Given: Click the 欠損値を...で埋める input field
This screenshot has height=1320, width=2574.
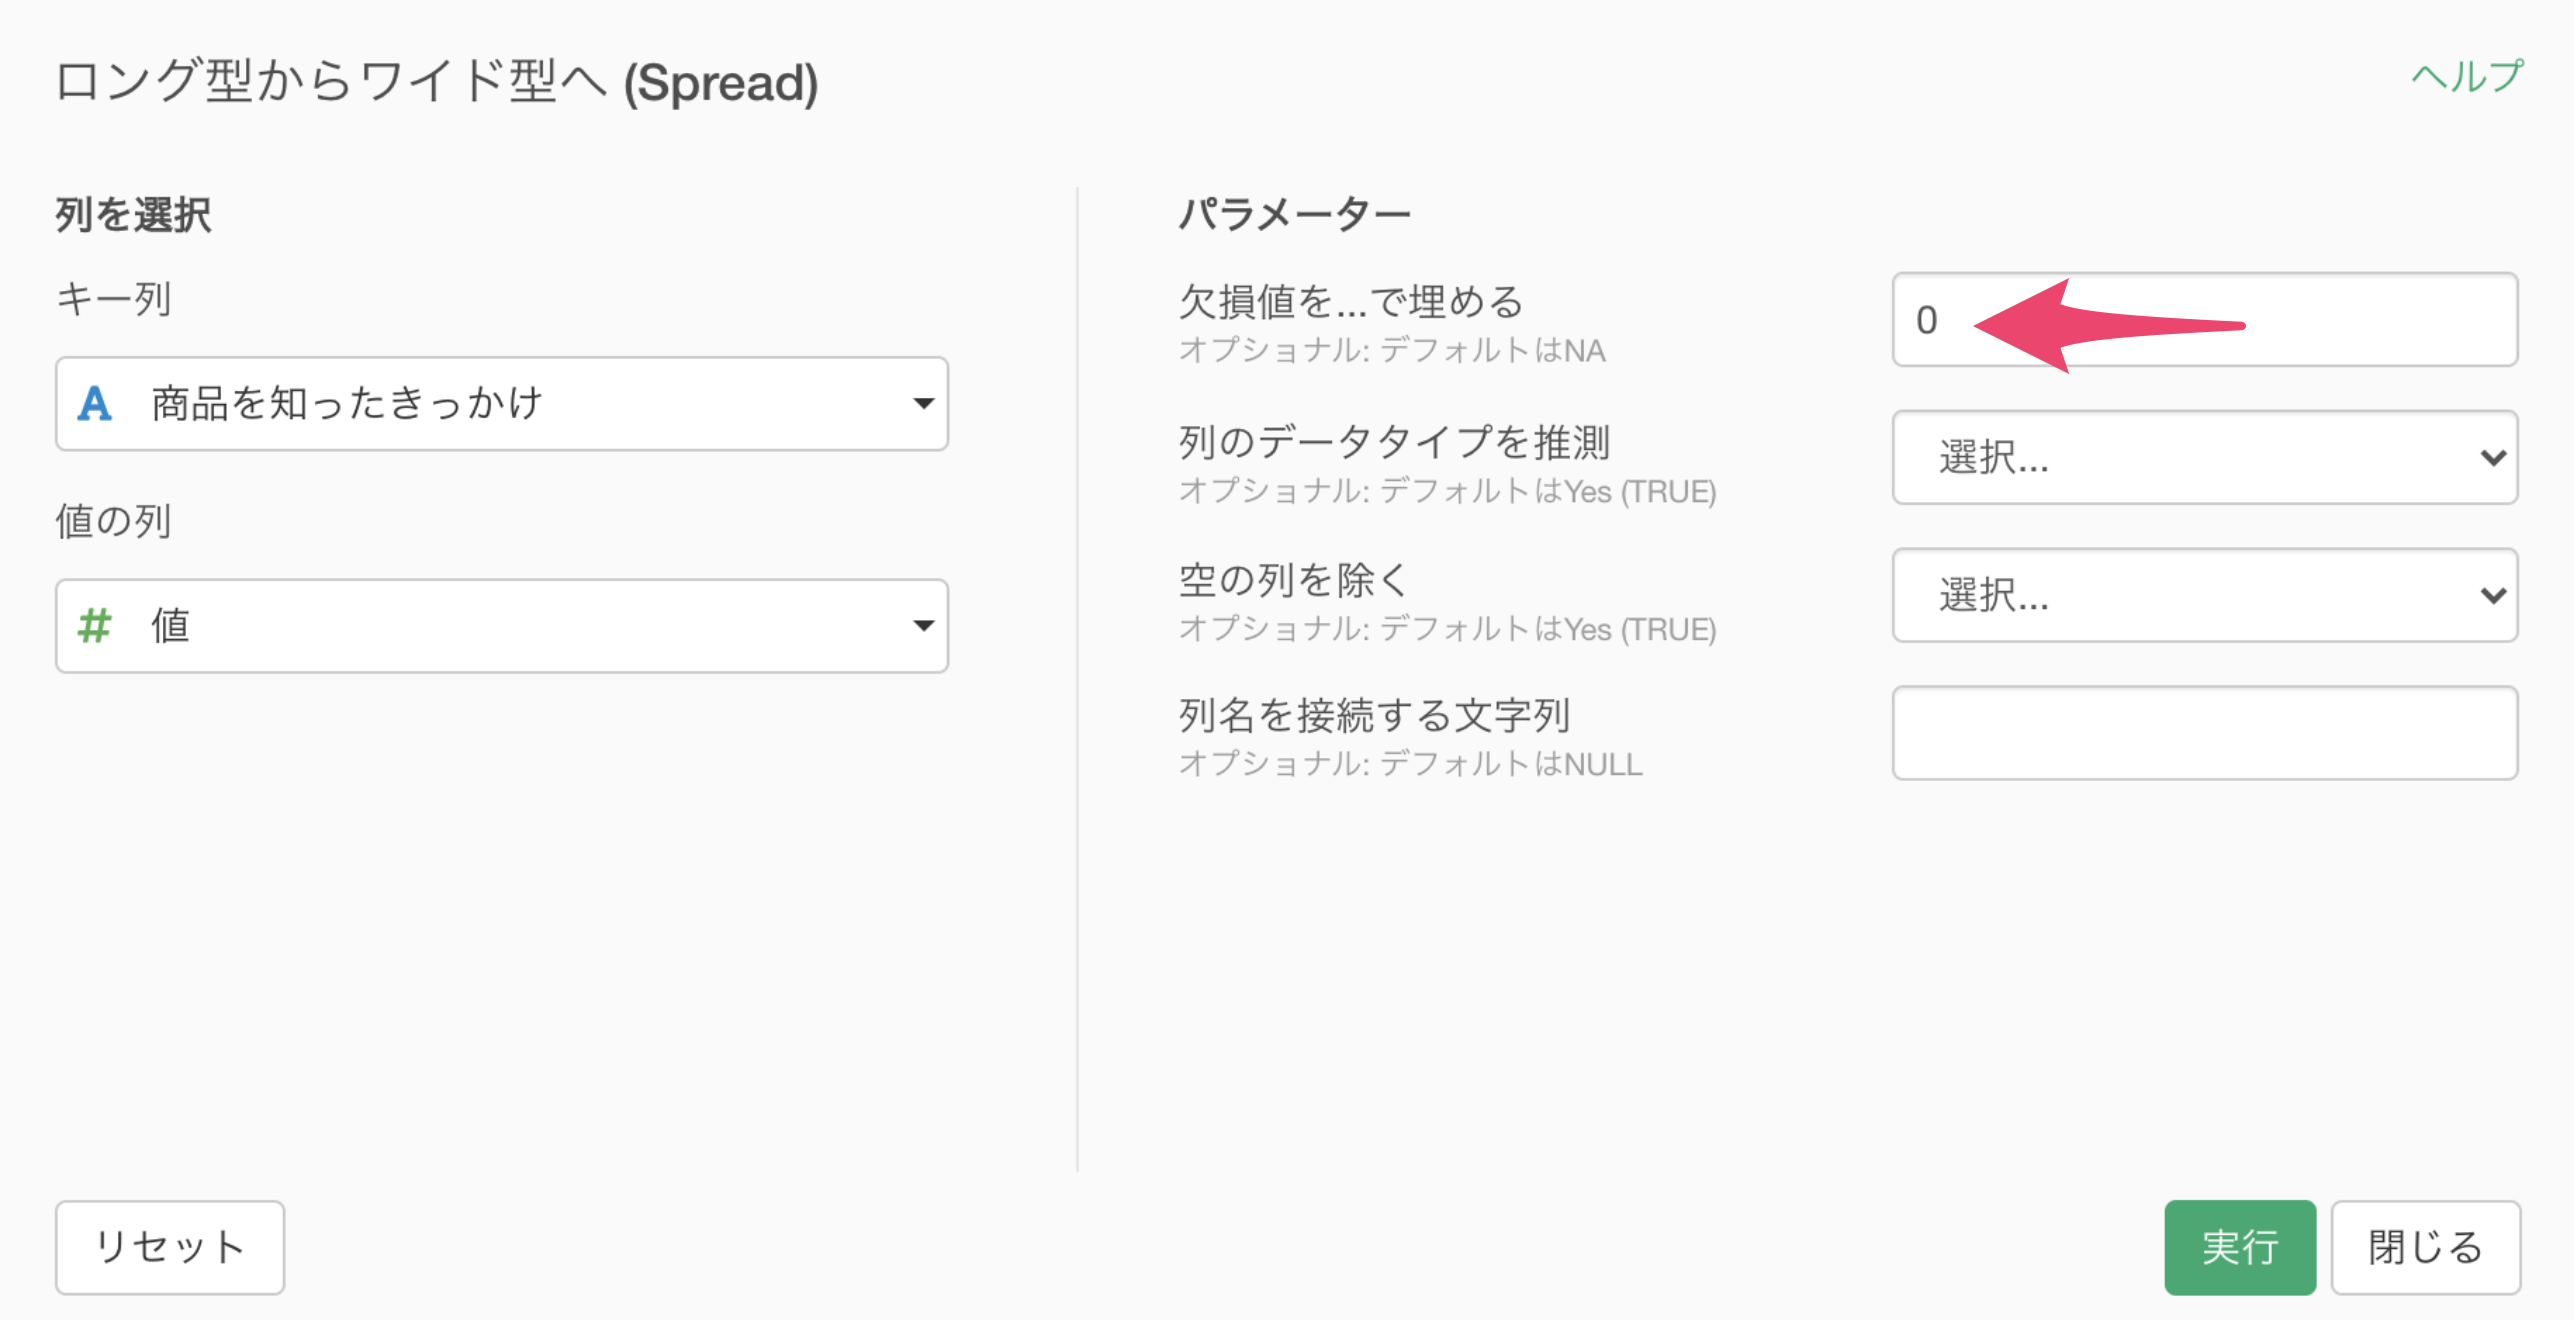Looking at the screenshot, I should (2205, 320).
